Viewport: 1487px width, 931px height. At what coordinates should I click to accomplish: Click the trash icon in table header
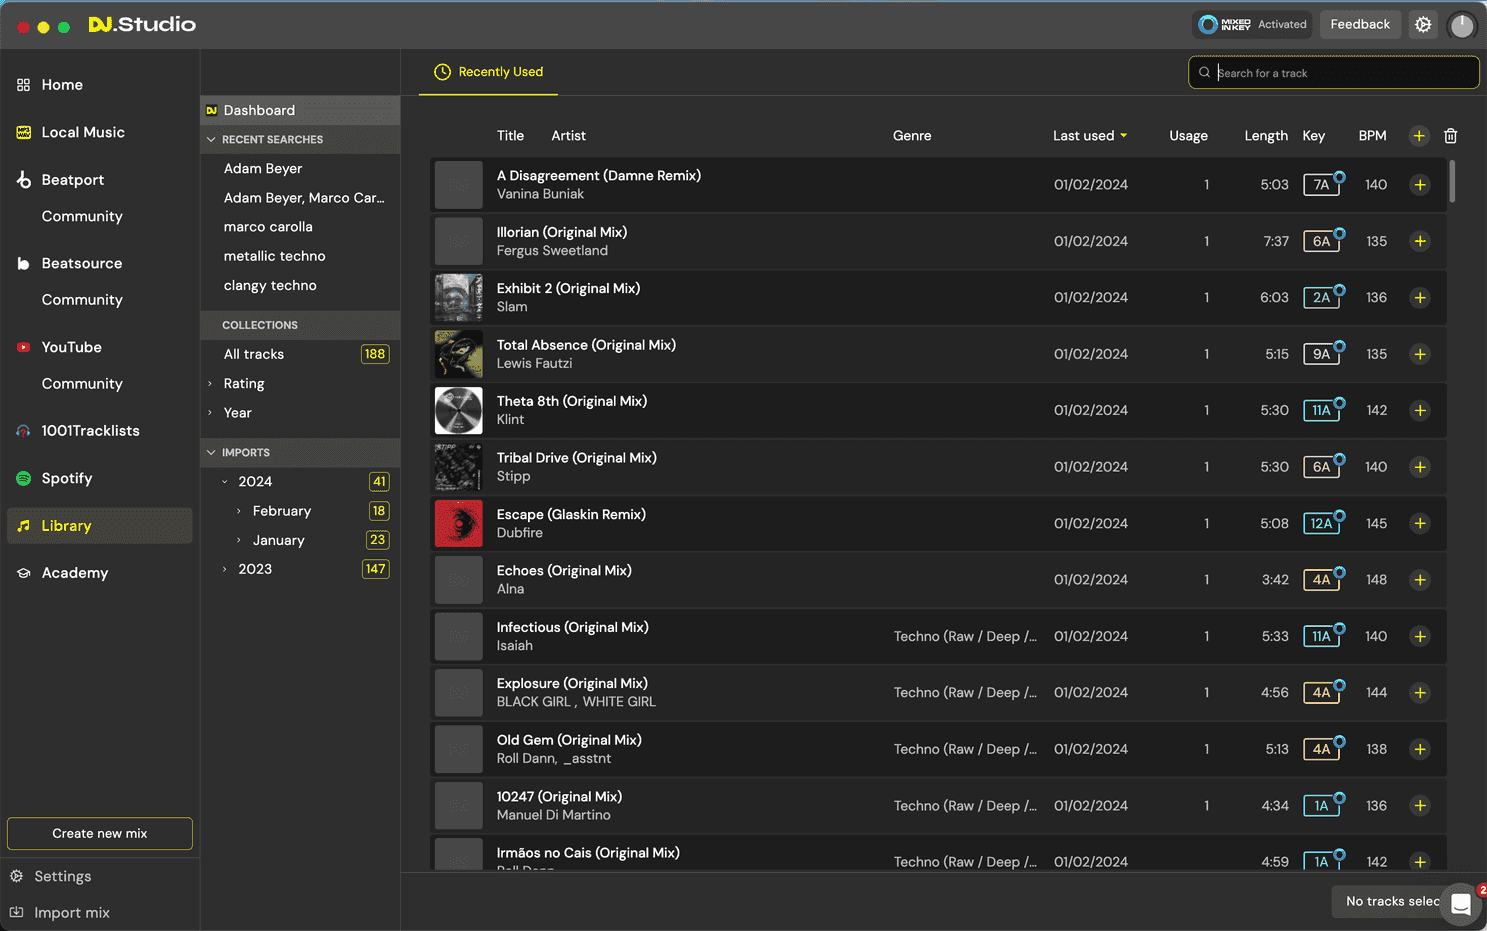pos(1450,135)
